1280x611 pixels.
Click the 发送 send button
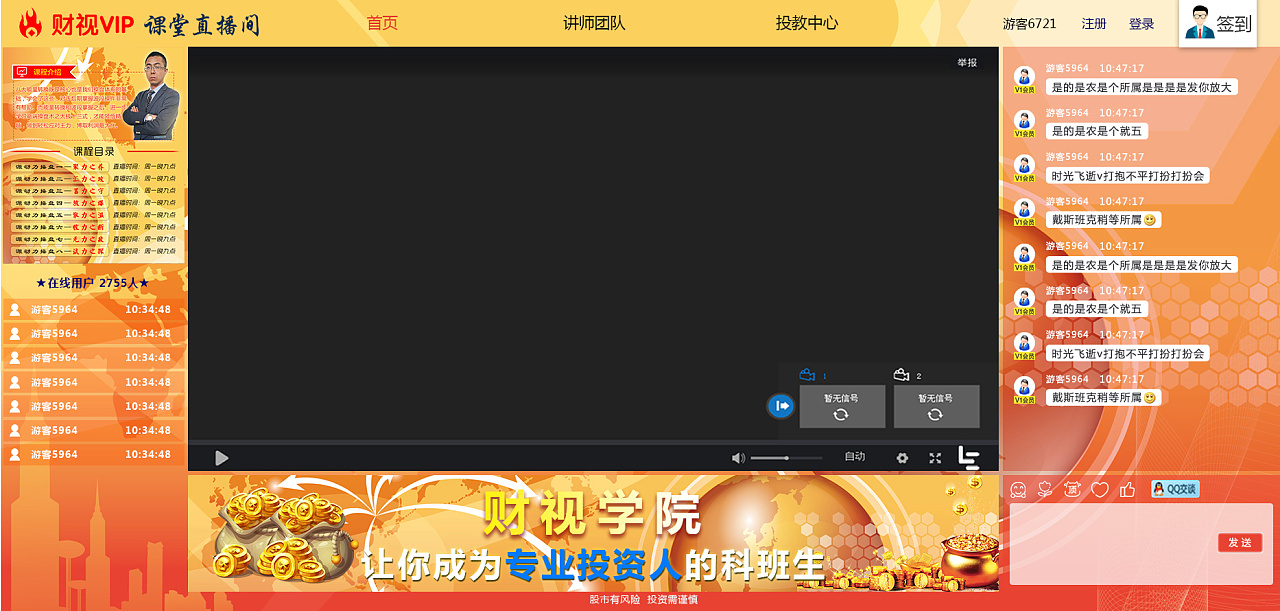coord(1240,543)
